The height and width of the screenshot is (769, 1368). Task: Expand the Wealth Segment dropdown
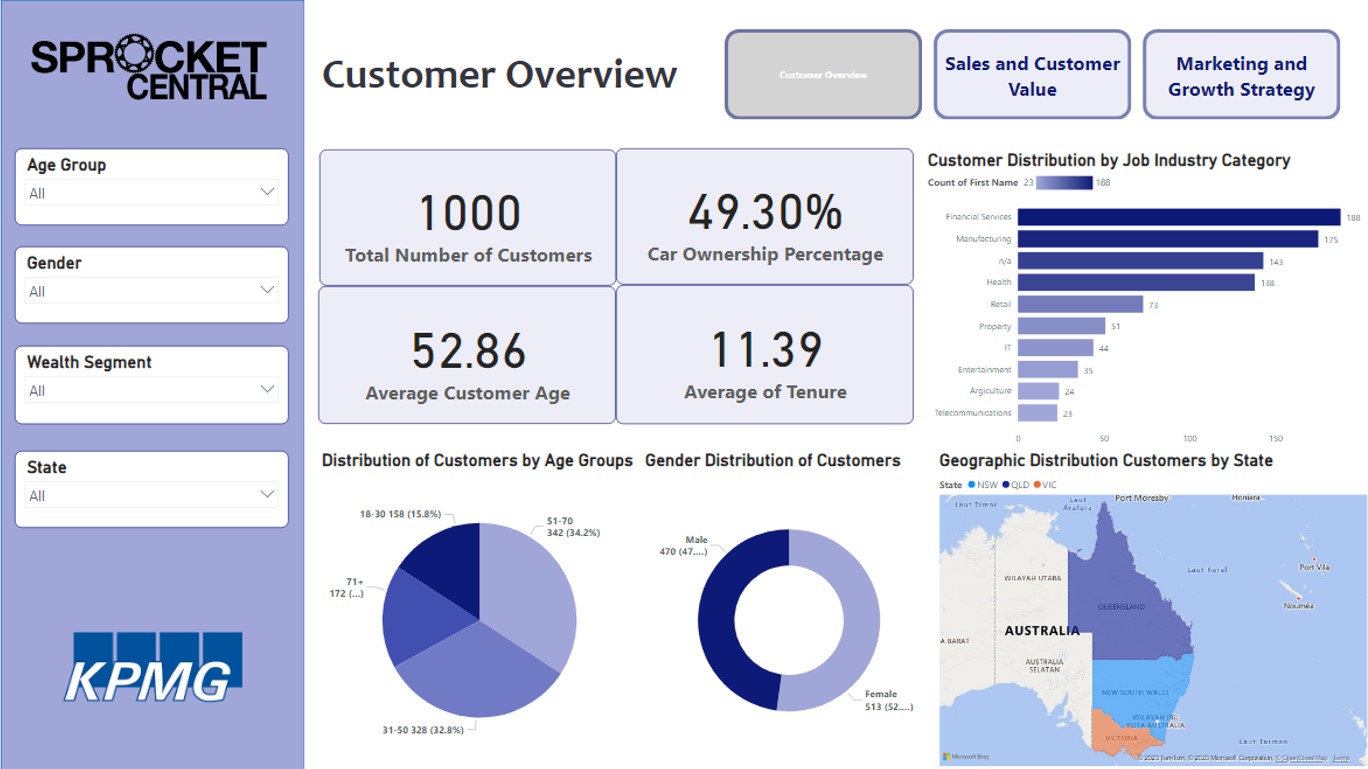[267, 389]
